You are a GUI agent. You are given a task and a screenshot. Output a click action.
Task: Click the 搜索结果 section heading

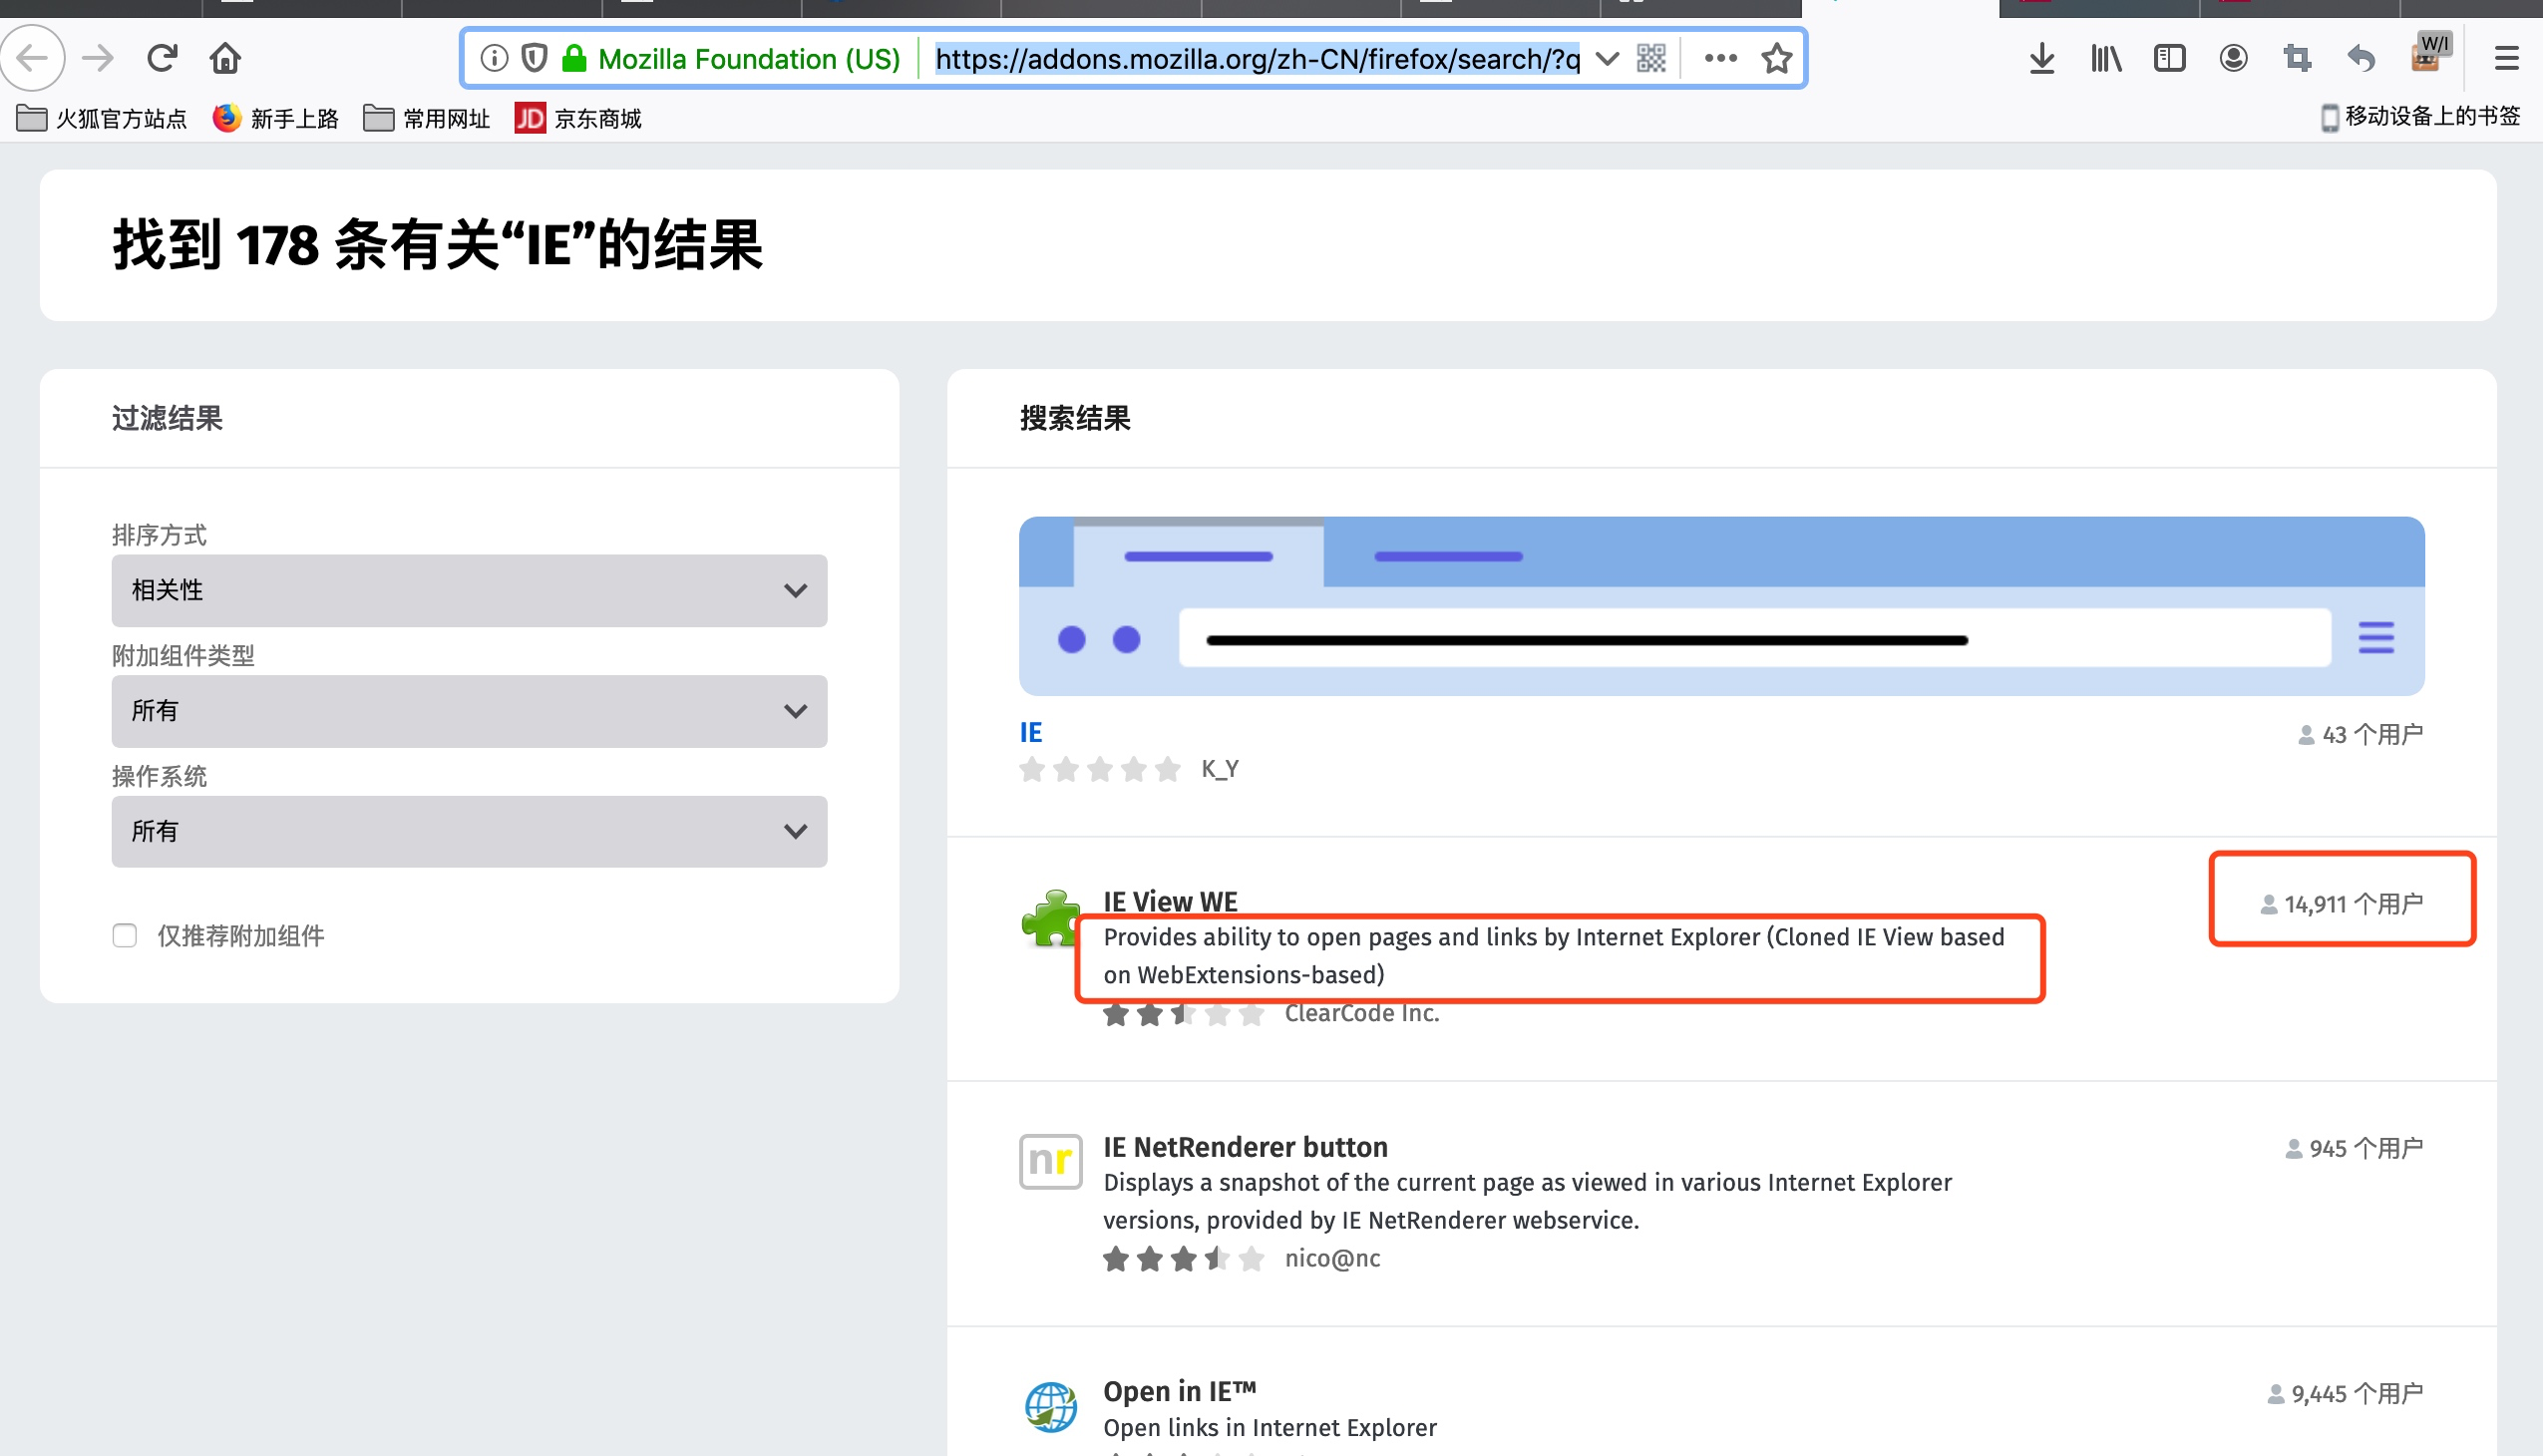(x=1075, y=418)
